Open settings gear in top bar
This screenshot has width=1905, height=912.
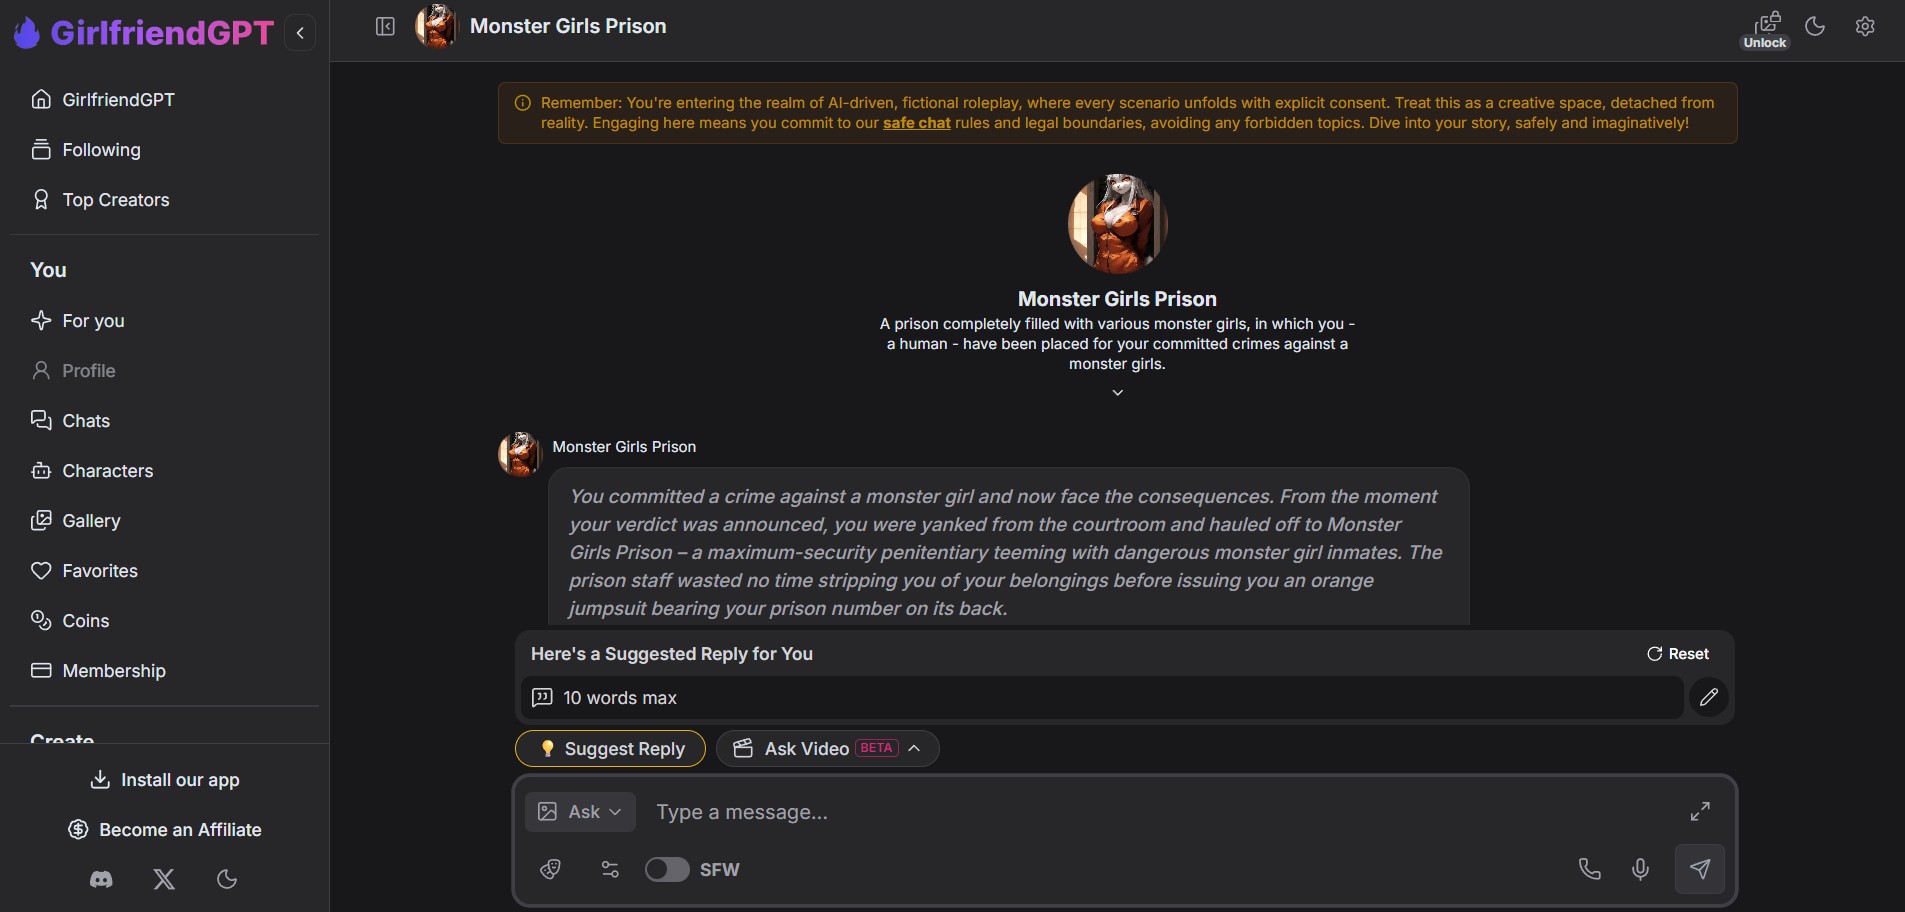[1865, 27]
